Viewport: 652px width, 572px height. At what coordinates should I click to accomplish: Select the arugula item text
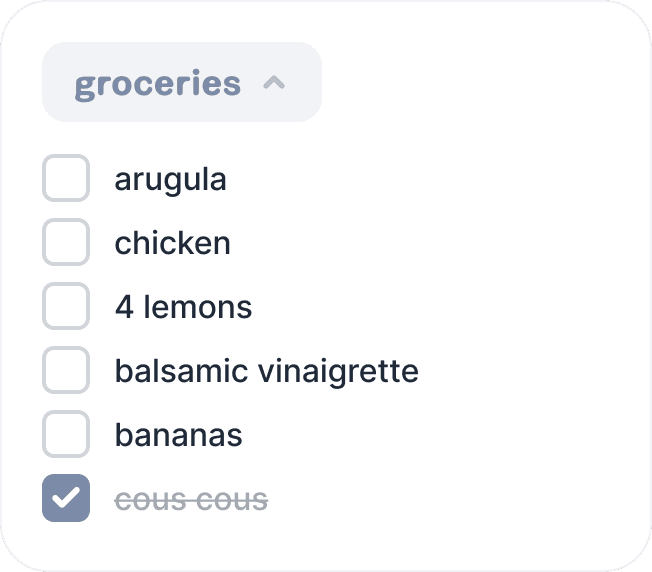(170, 180)
